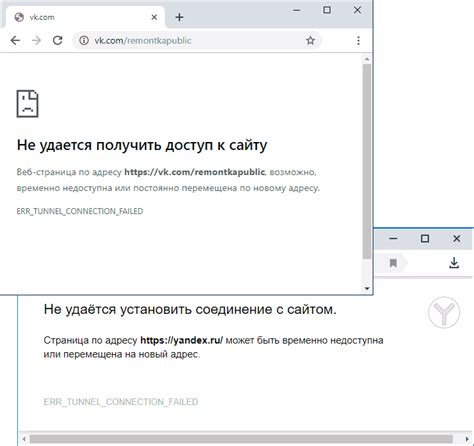The height and width of the screenshot is (446, 474).
Task: Click ERR_TUNNEL_CONNECTION_FAILED text in Yandex window
Action: click(x=121, y=402)
